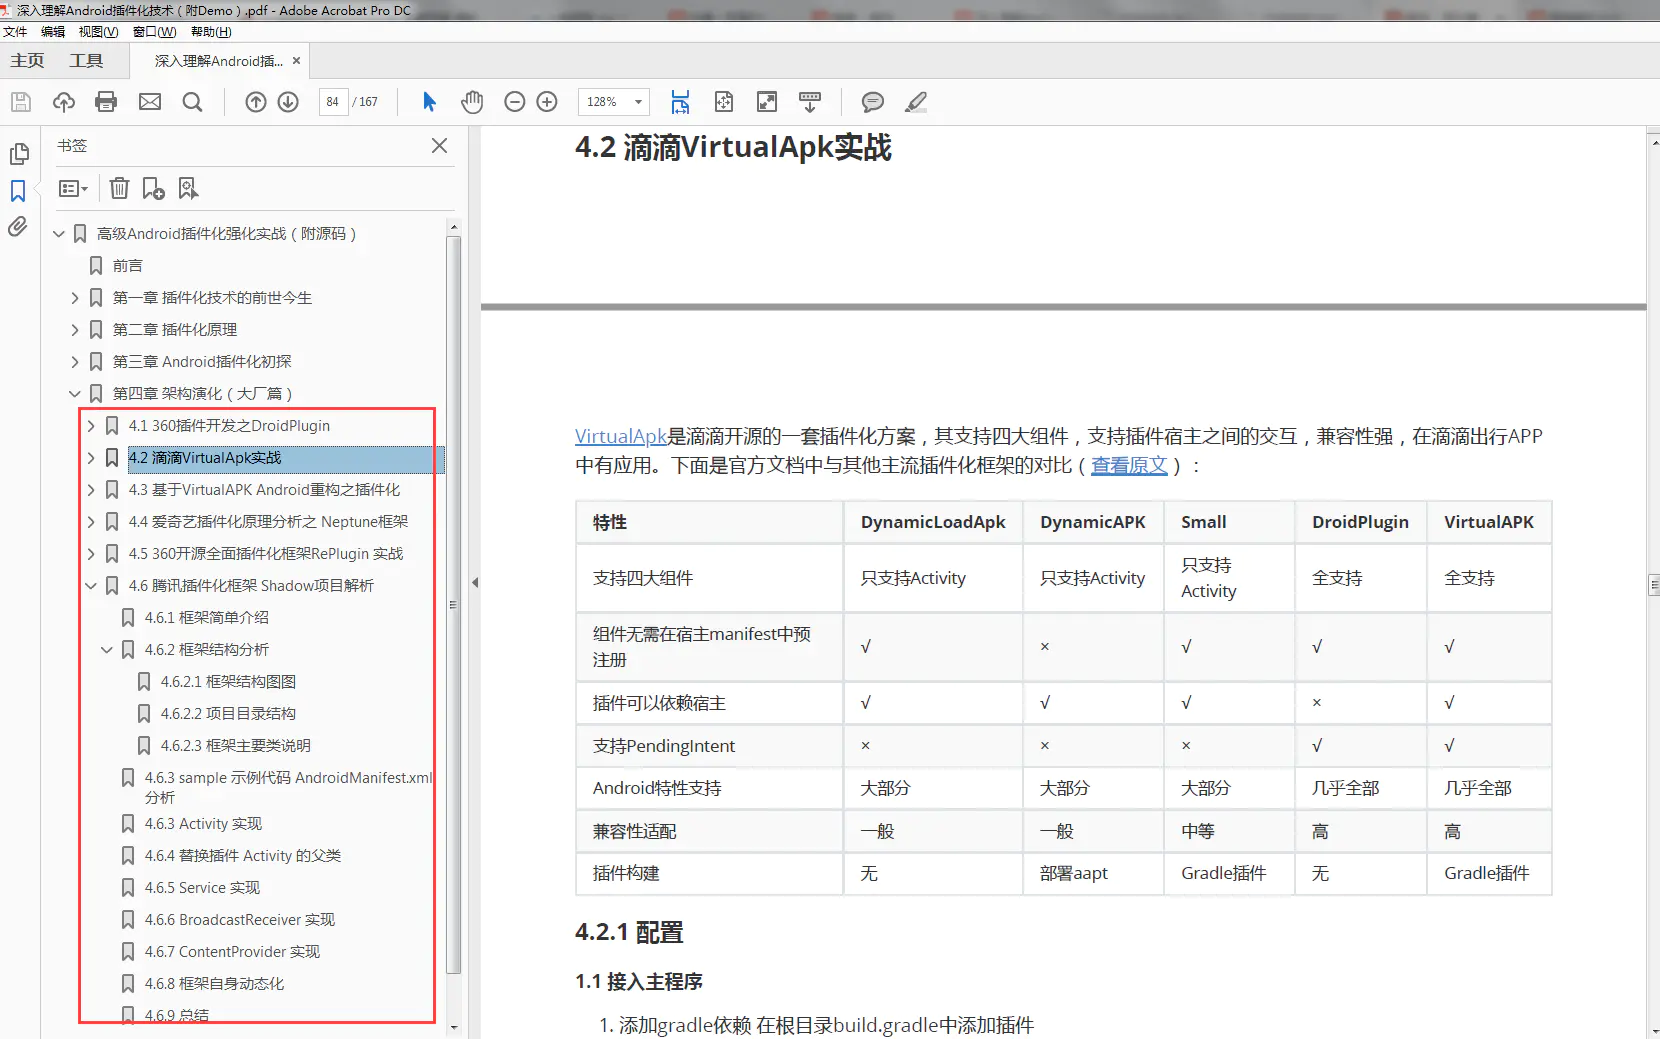Expand 4.5 360开源 RePlugin bookmark
The width and height of the screenshot is (1660, 1039).
coord(91,554)
